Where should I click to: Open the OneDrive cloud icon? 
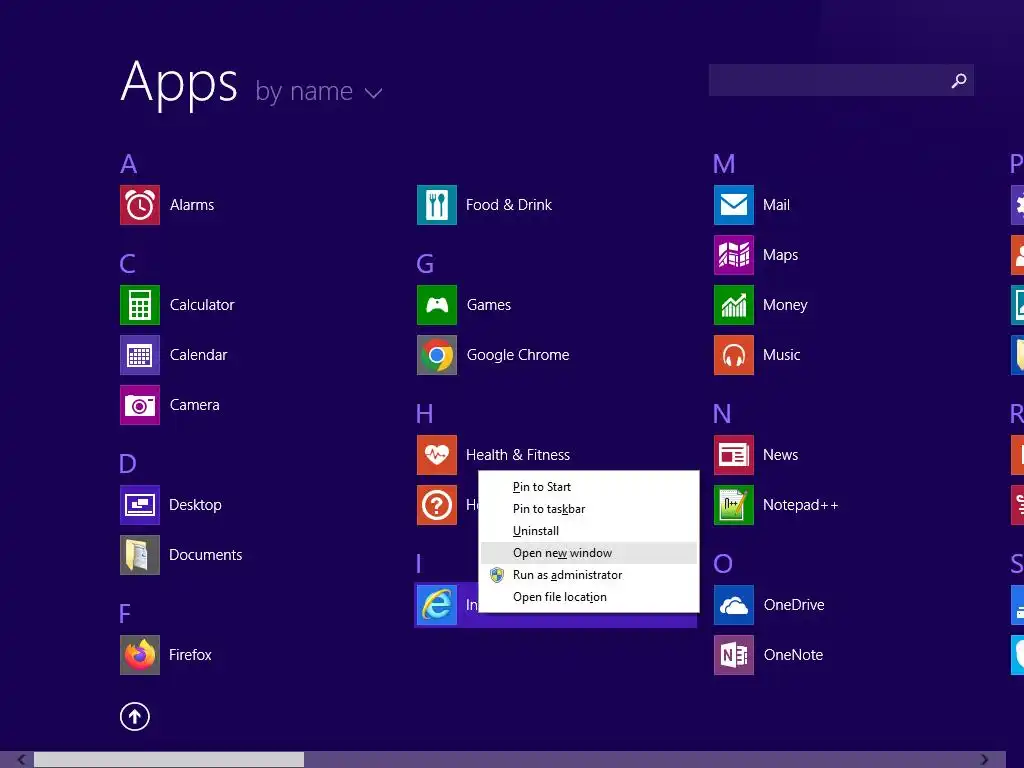coord(734,605)
